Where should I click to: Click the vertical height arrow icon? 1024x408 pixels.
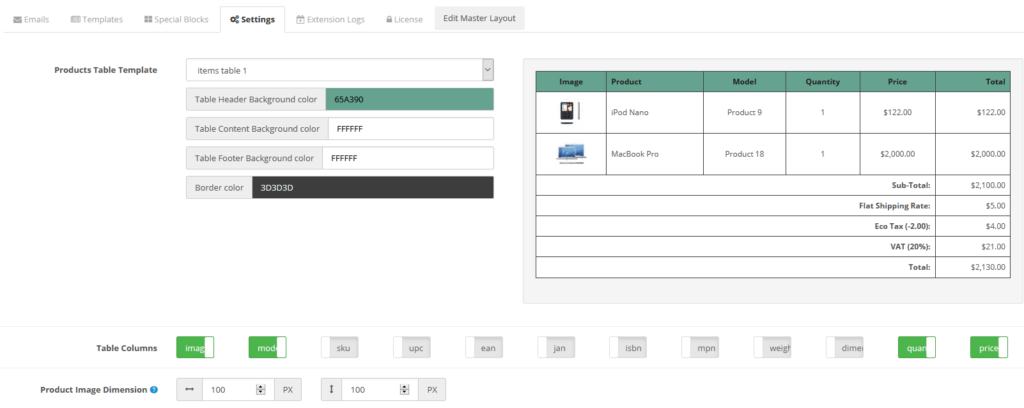pyautogui.click(x=331, y=390)
